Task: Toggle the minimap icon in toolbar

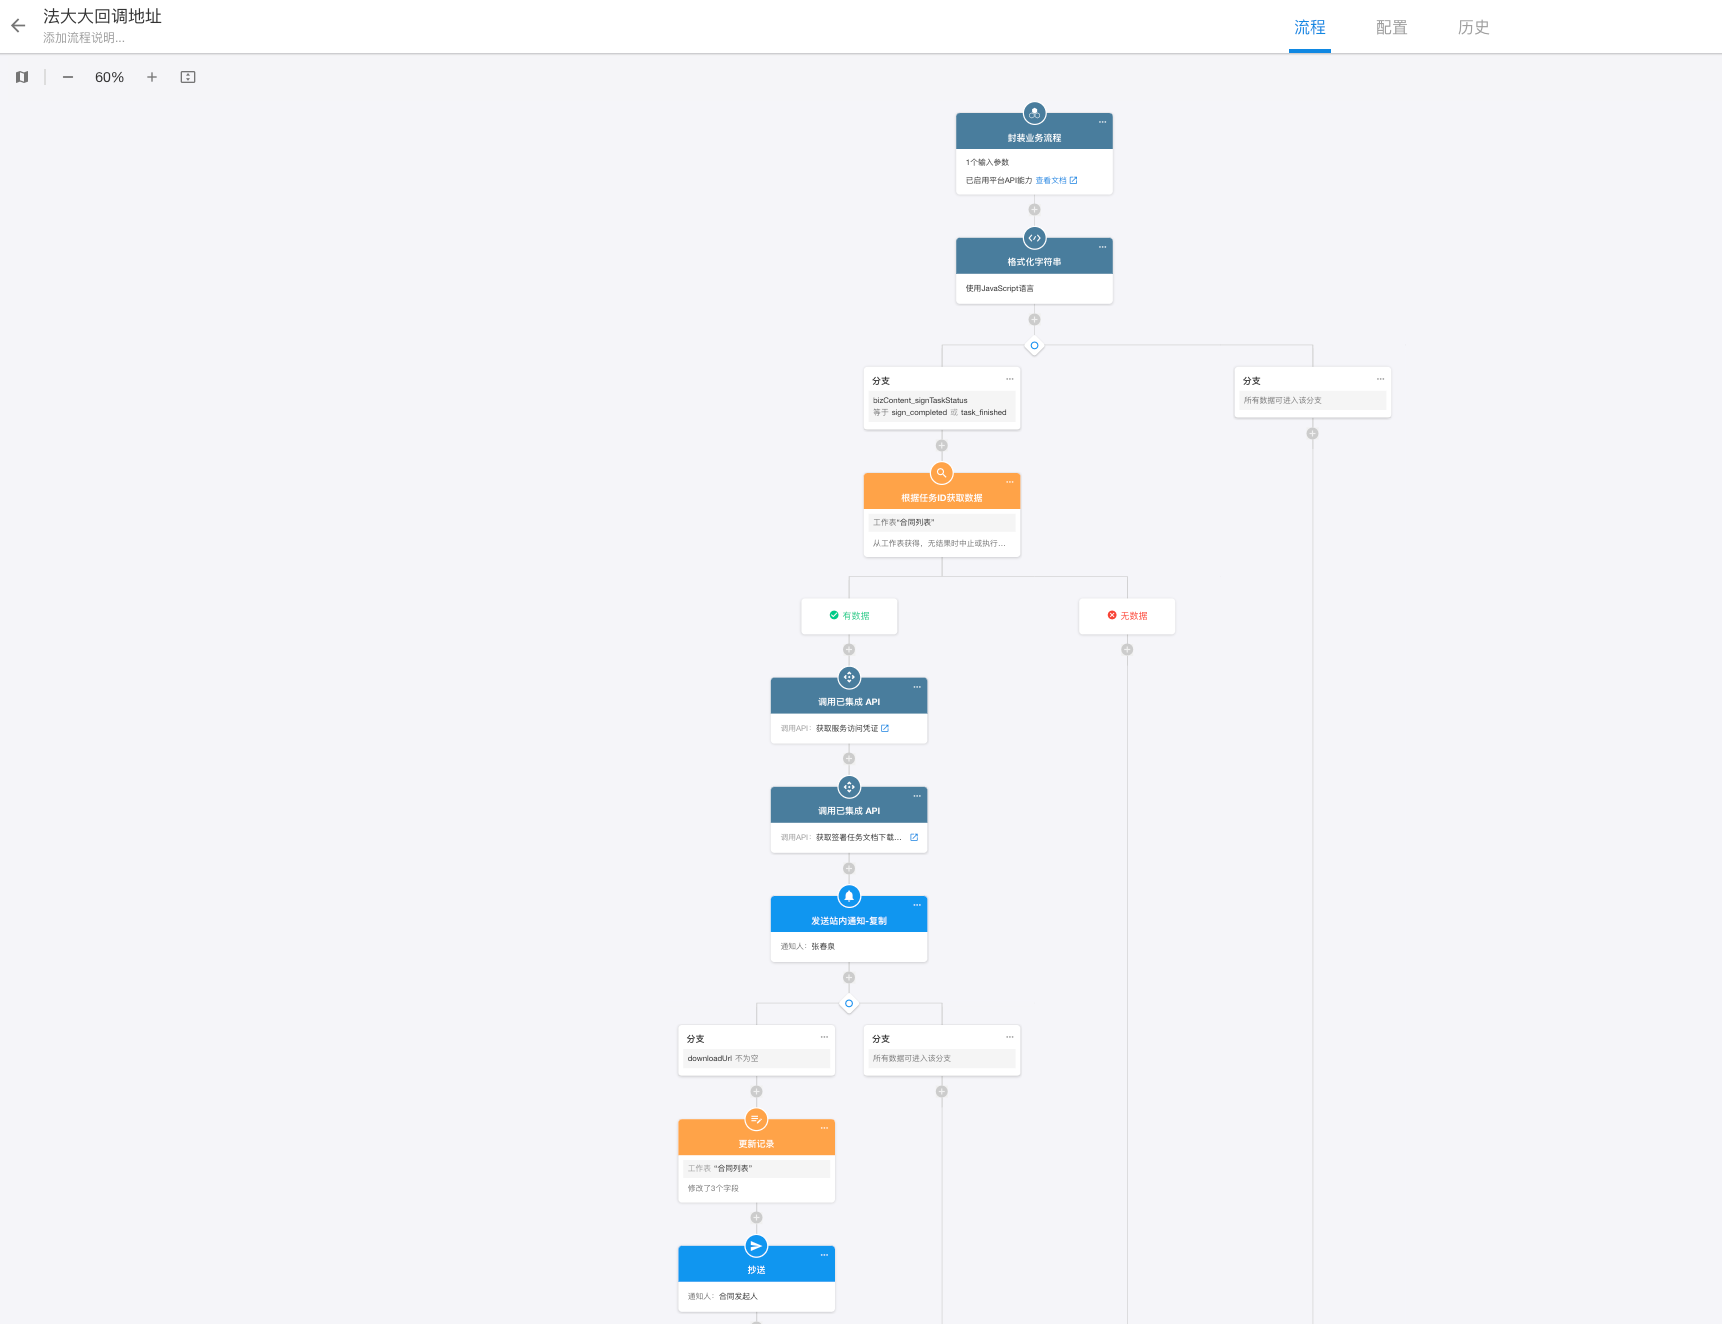Action: (22, 77)
